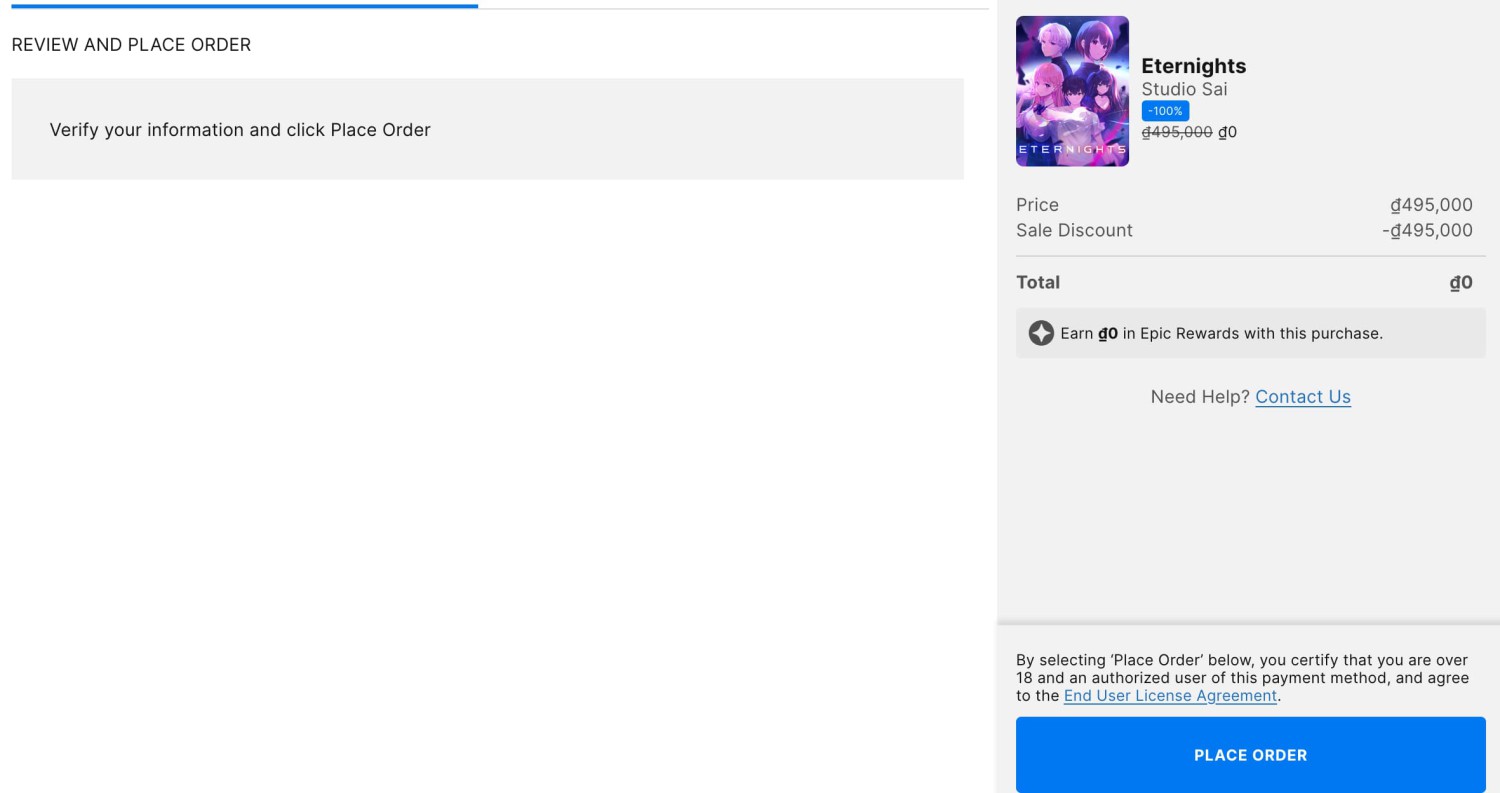
Task: Click the 'Verify your information' message
Action: (240, 130)
